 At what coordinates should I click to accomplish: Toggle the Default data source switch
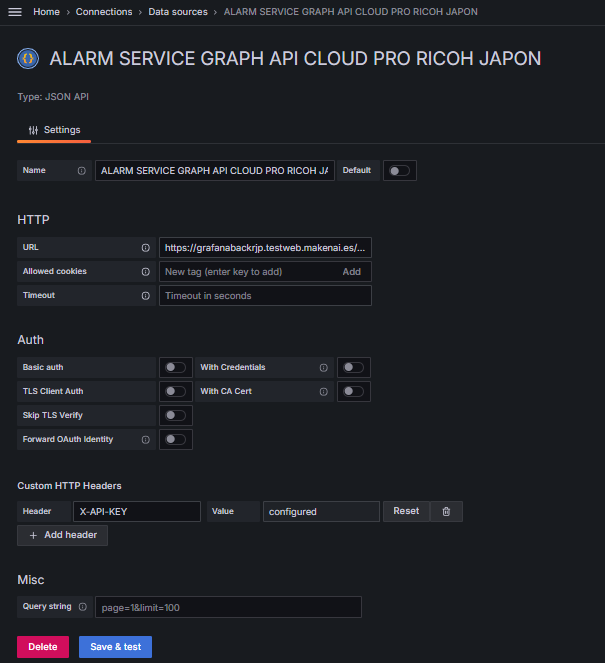coord(399,171)
